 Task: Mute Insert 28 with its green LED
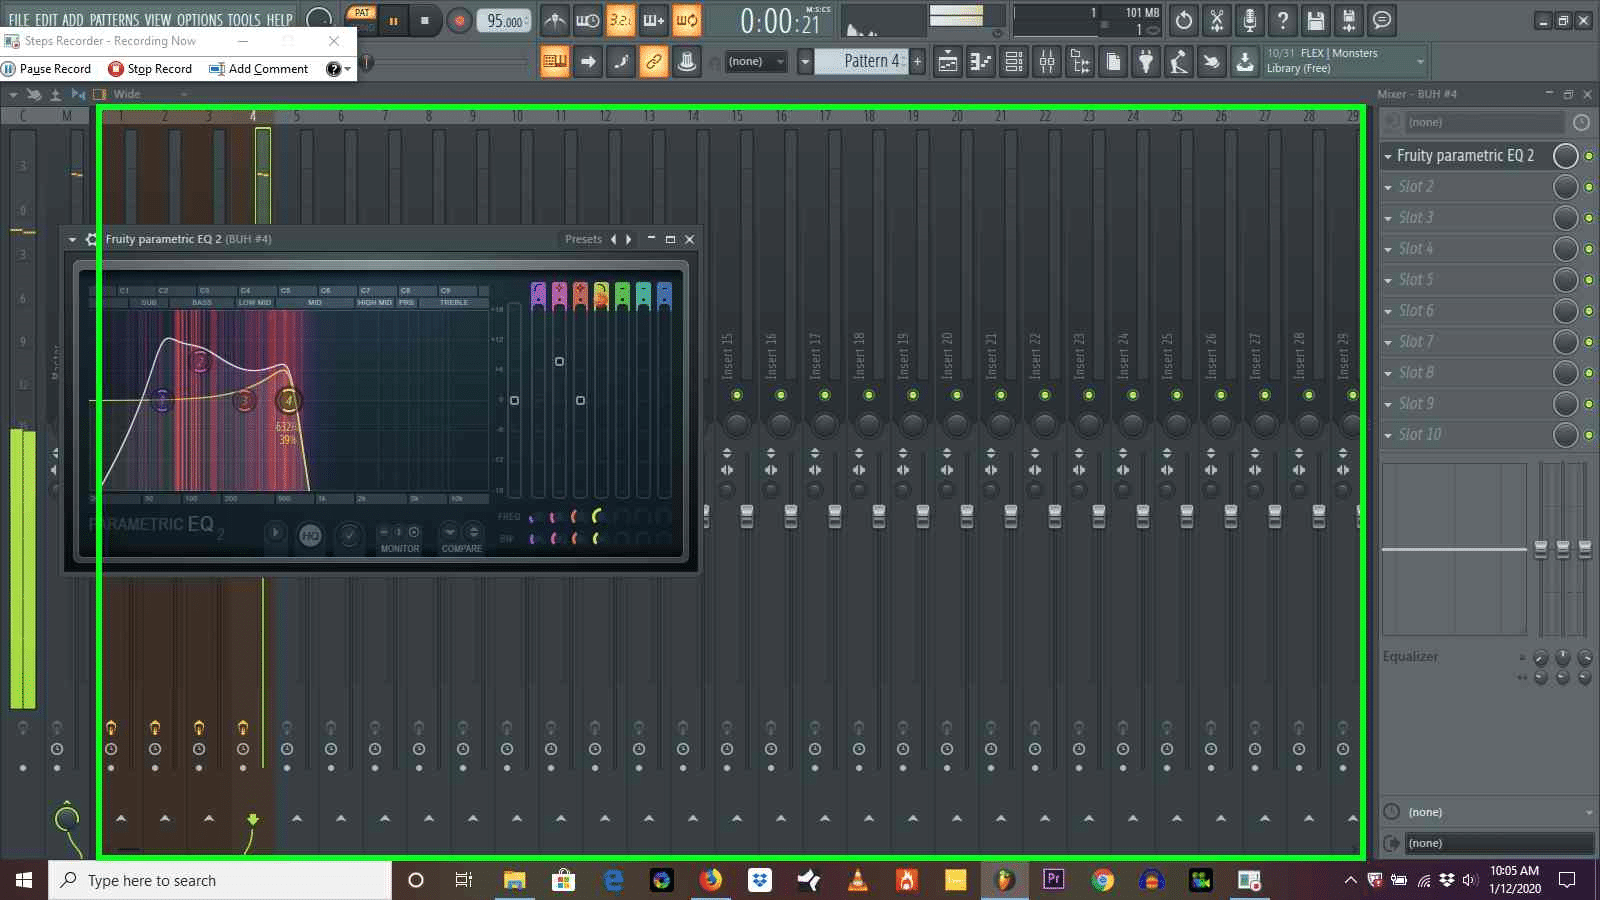point(1309,395)
